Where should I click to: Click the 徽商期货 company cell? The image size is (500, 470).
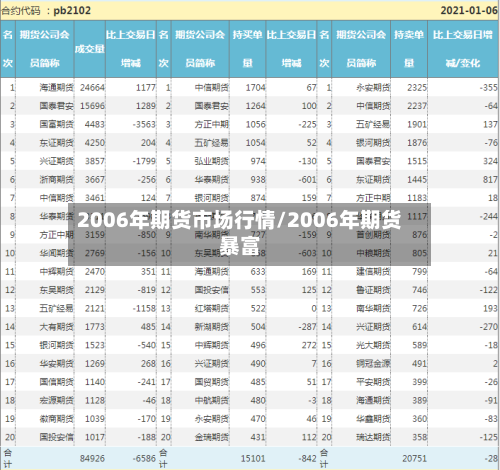coord(57,419)
